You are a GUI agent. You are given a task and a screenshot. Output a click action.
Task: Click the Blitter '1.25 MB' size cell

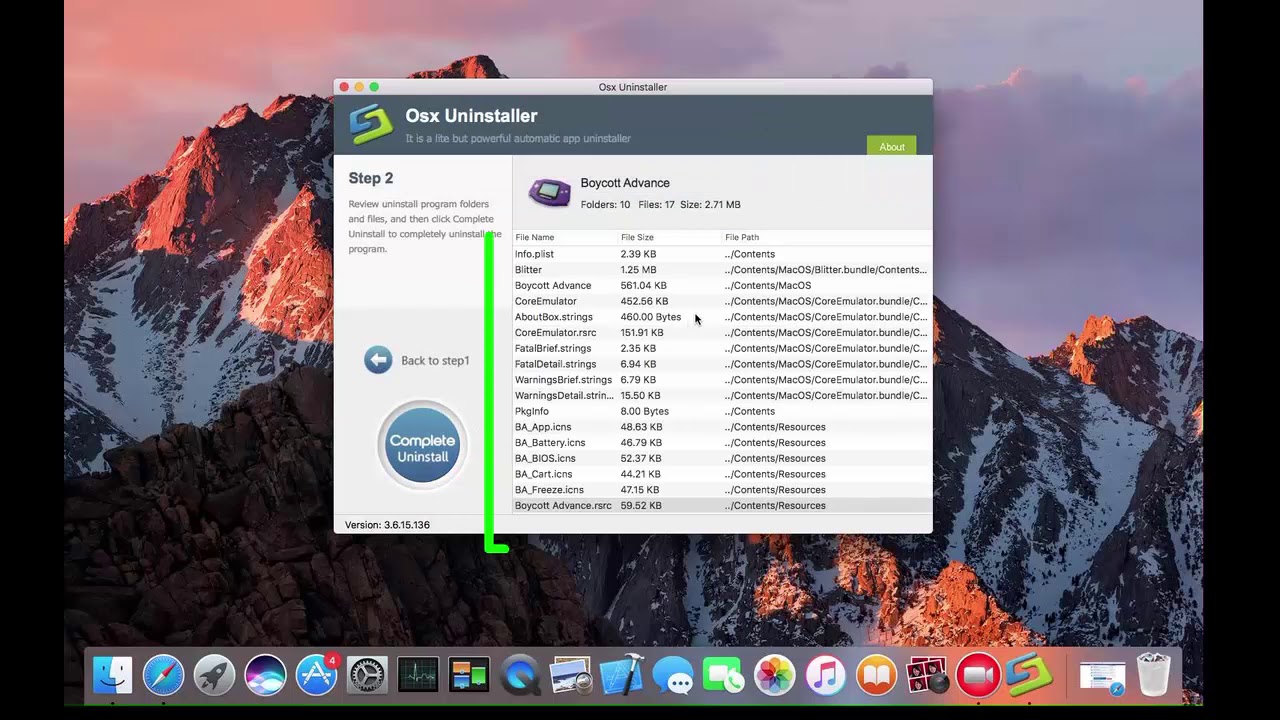point(638,270)
